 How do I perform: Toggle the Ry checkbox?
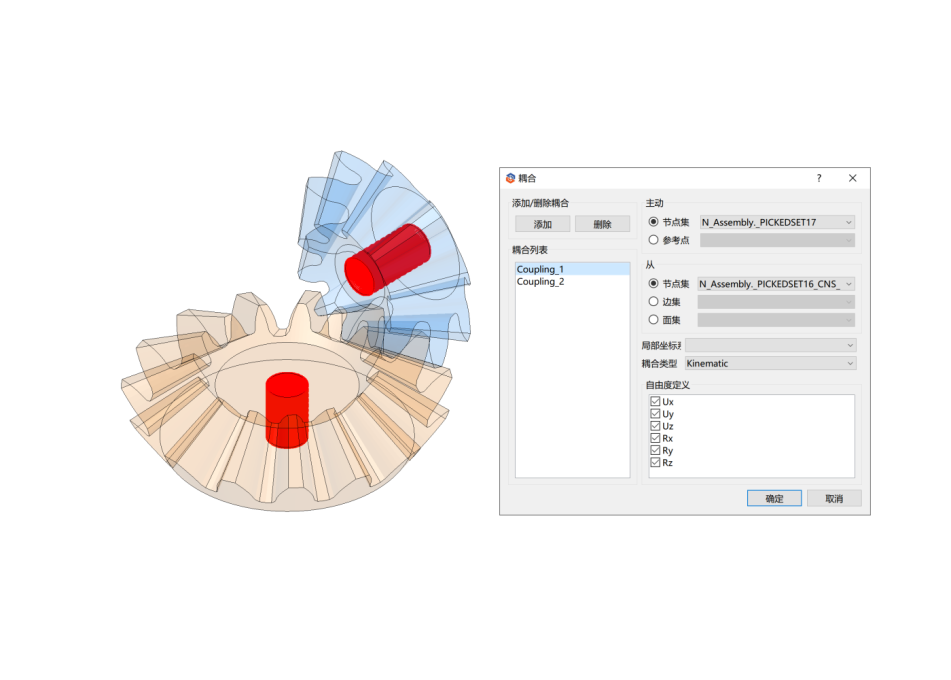(x=655, y=450)
